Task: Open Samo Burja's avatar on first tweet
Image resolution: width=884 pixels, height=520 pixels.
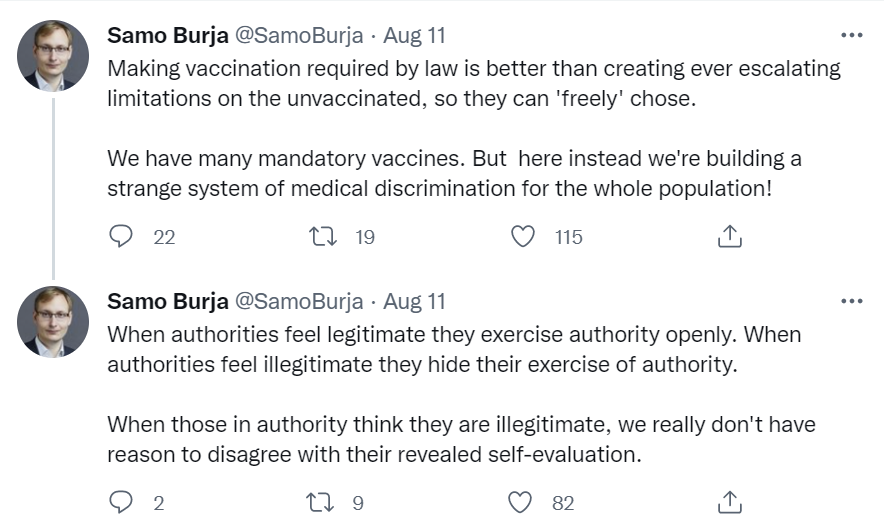Action: 53,56
